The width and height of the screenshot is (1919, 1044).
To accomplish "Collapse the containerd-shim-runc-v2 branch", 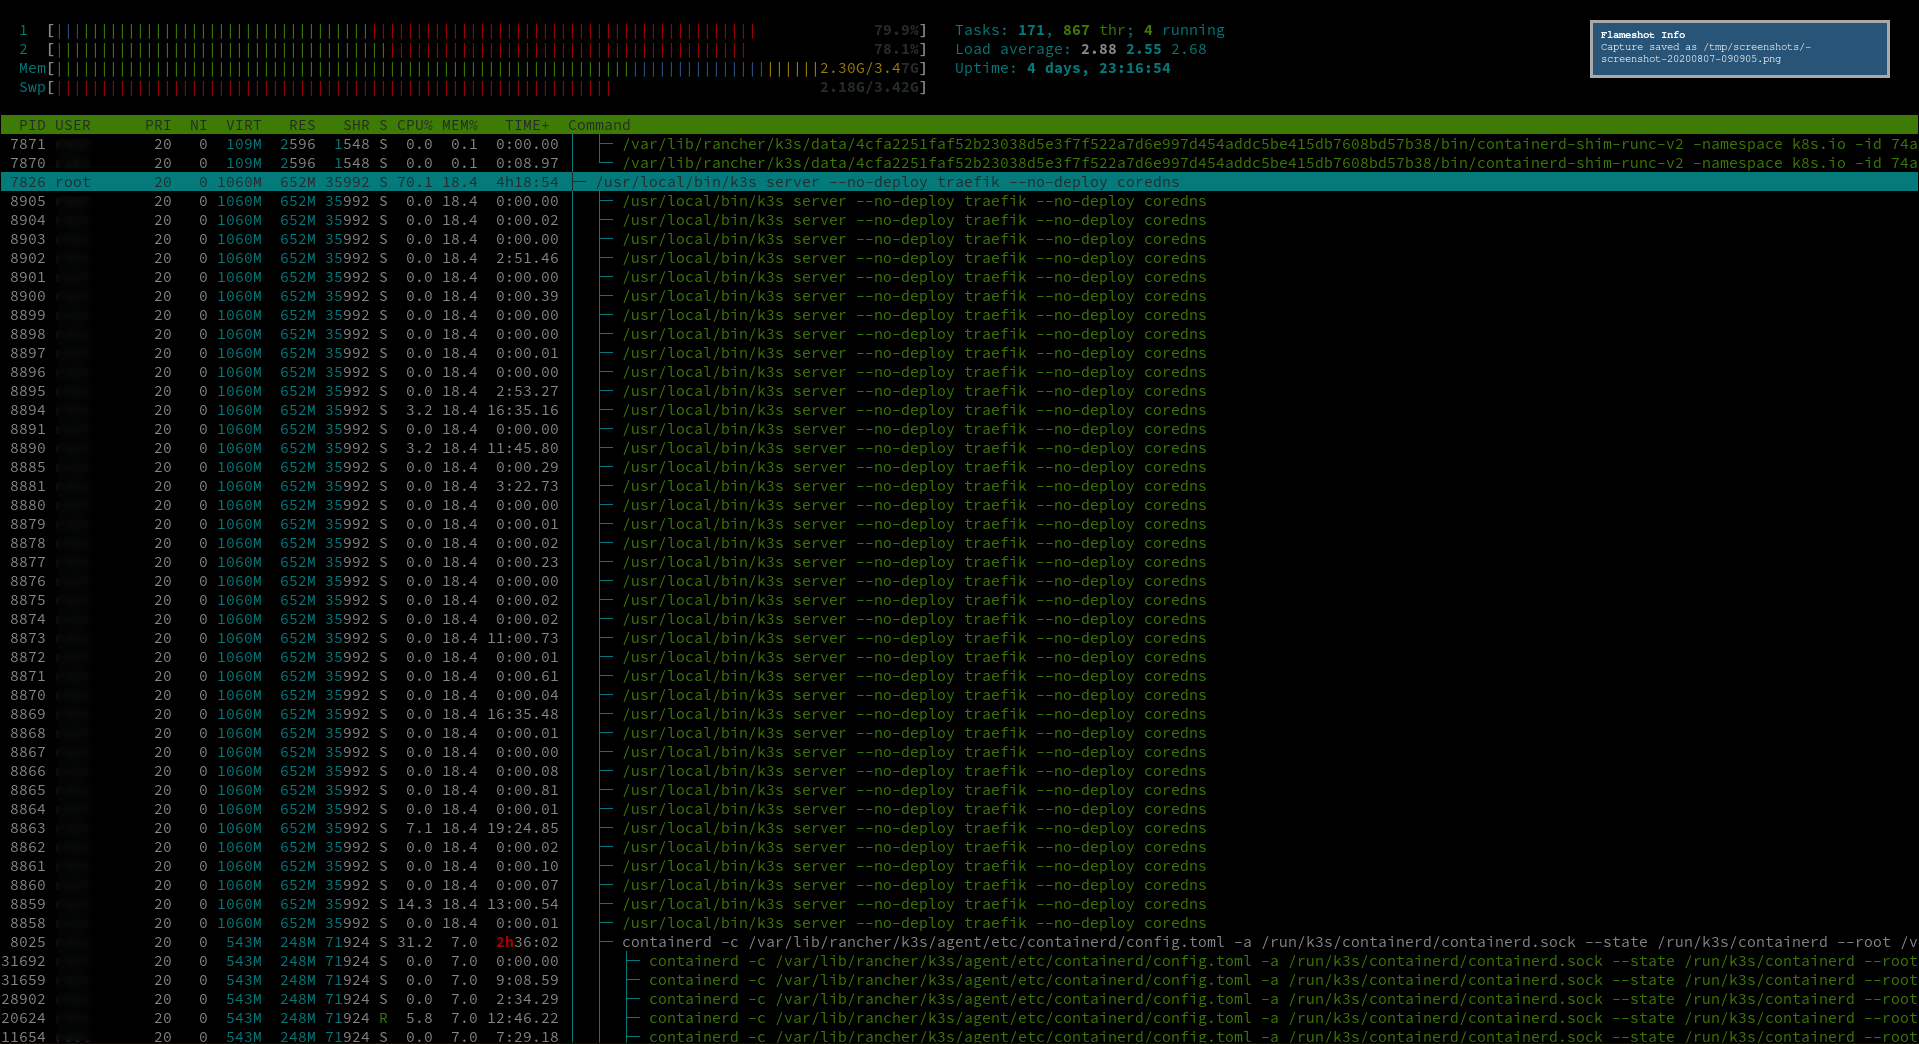I will (607, 144).
